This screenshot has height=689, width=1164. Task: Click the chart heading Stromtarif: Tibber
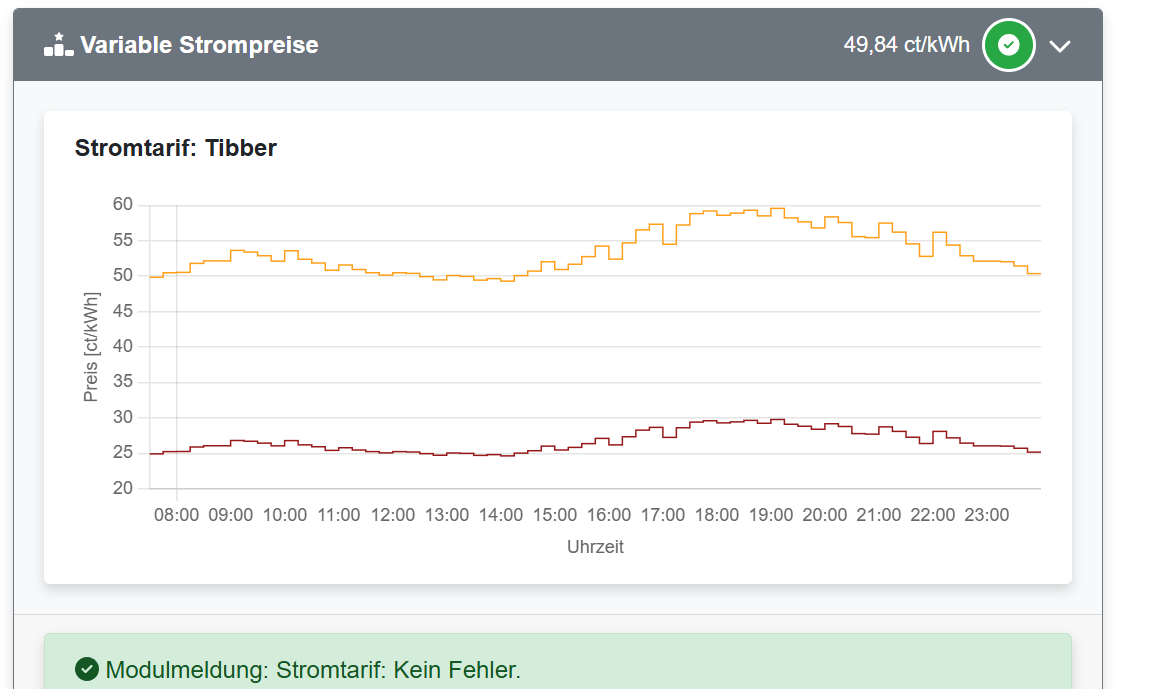(x=175, y=147)
